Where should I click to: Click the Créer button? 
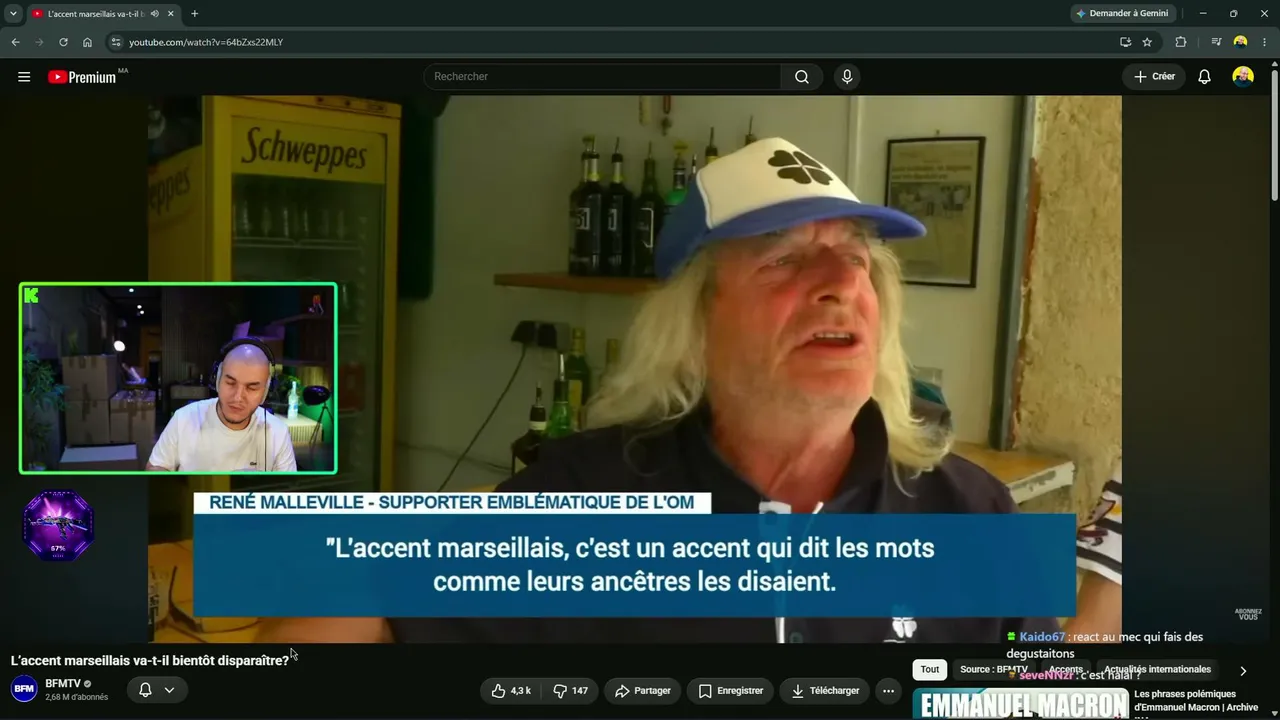click(1154, 77)
